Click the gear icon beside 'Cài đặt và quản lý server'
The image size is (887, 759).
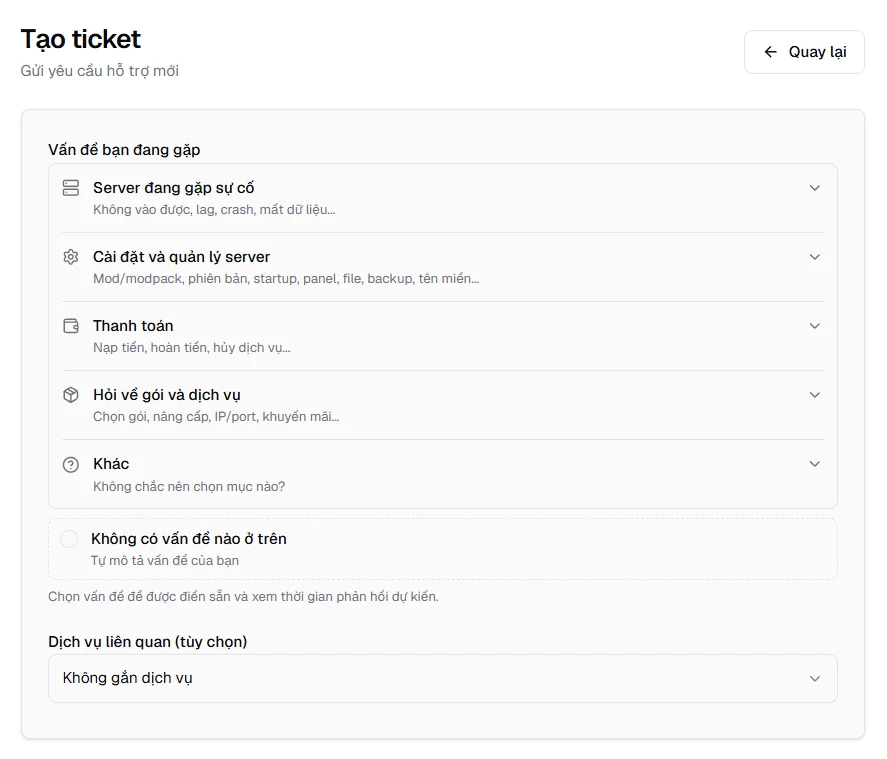tap(71, 257)
